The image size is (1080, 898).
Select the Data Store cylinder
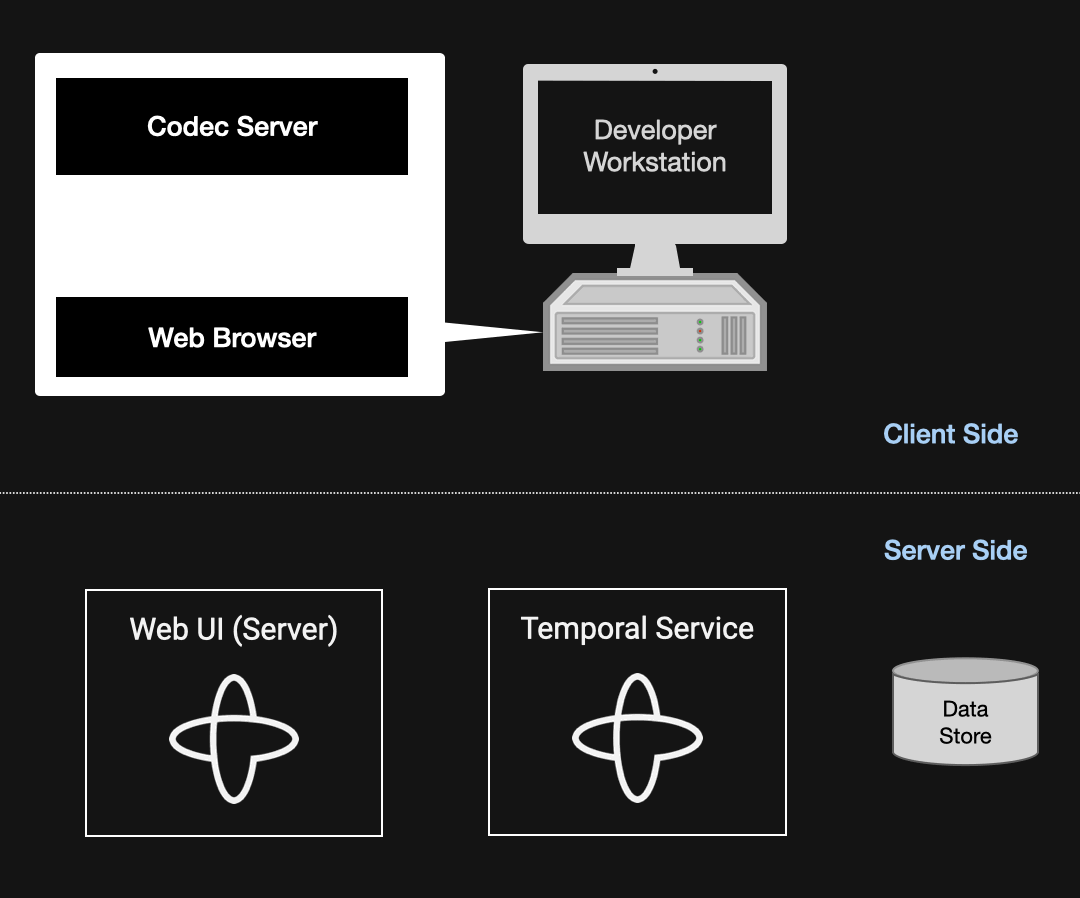[965, 711]
